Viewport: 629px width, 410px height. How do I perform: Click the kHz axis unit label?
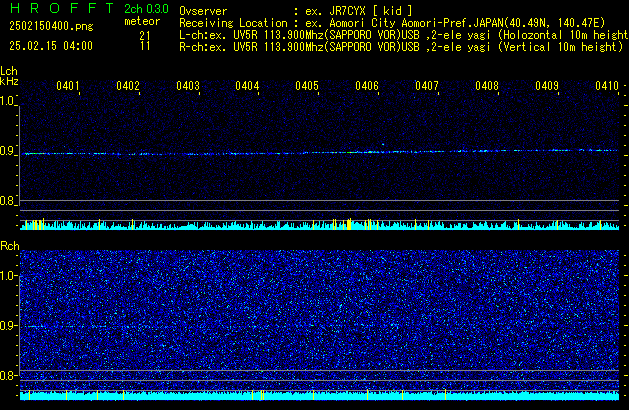click(x=9, y=81)
